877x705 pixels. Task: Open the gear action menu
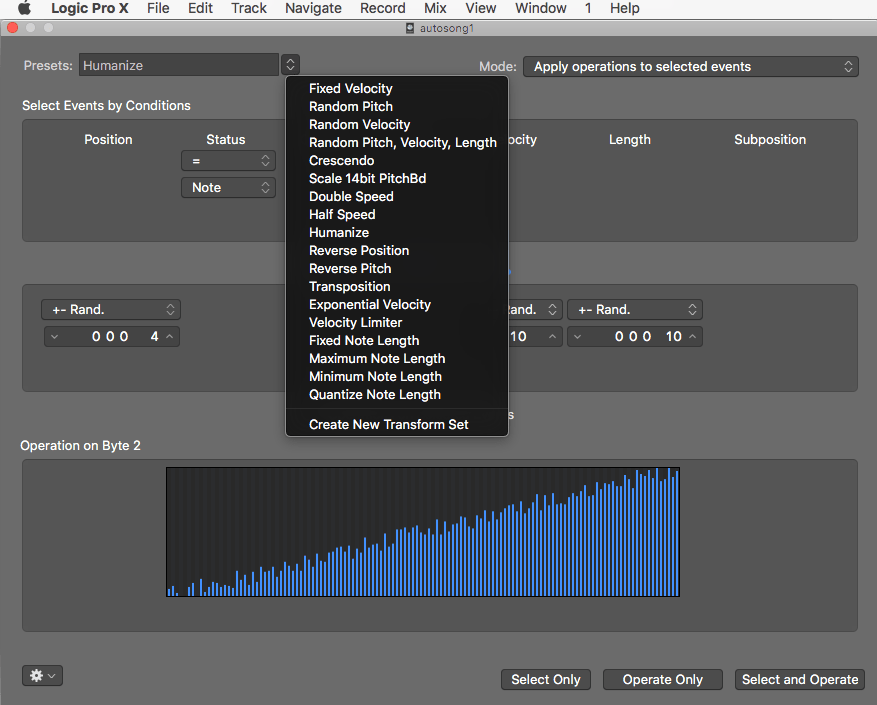pos(43,675)
